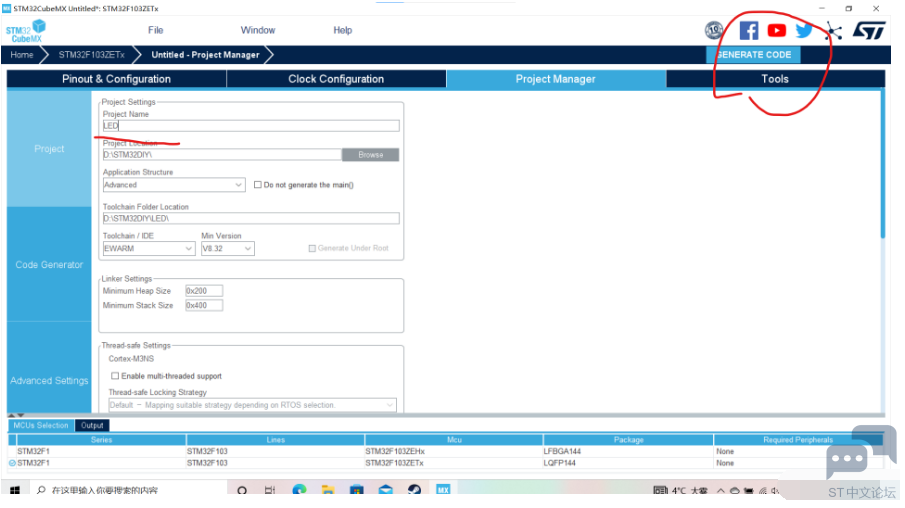Open the Twitter icon link
This screenshot has height=508, width=905.
pos(803,30)
